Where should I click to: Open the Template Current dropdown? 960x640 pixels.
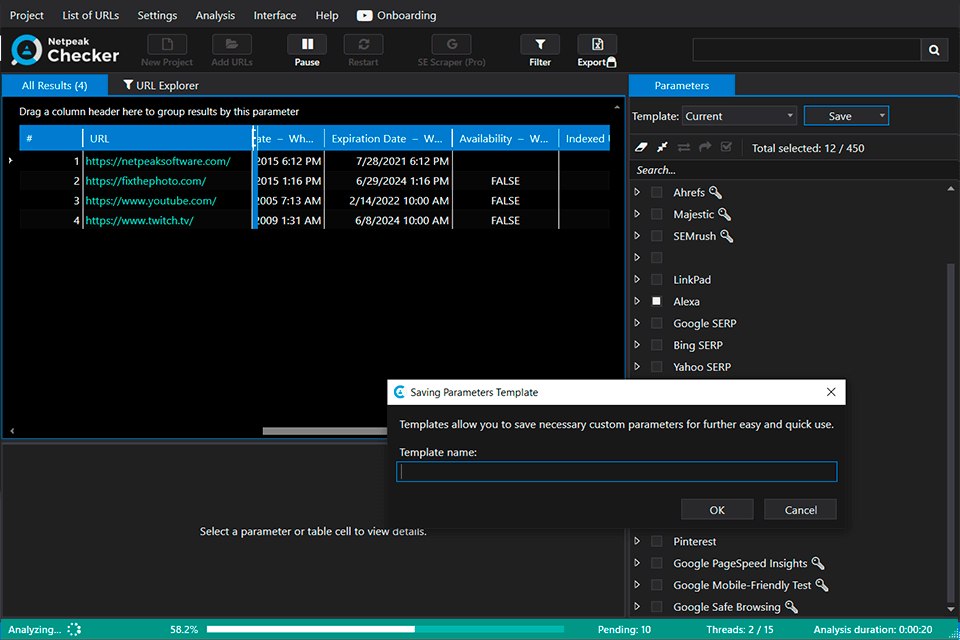point(739,116)
